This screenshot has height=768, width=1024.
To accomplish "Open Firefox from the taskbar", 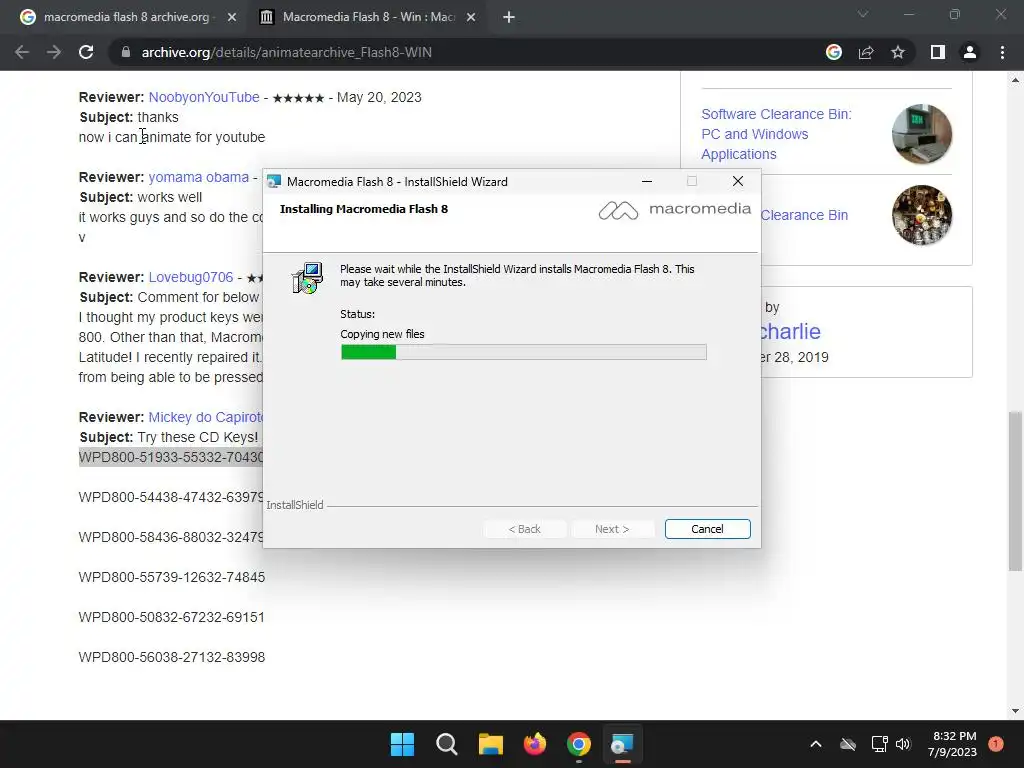I will point(535,744).
